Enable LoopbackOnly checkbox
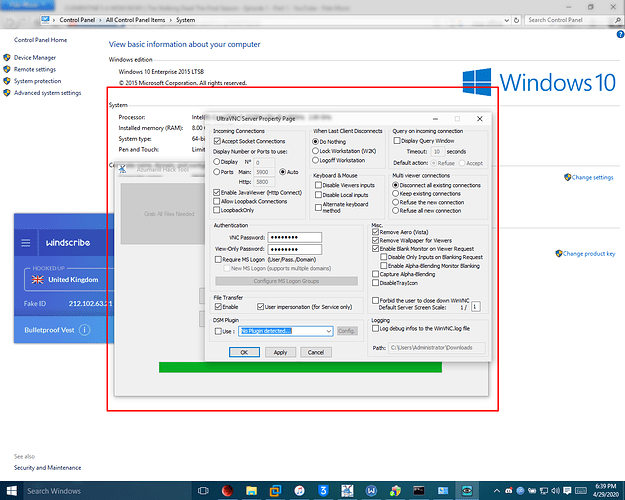Viewport: 625px width, 500px height. (217, 210)
